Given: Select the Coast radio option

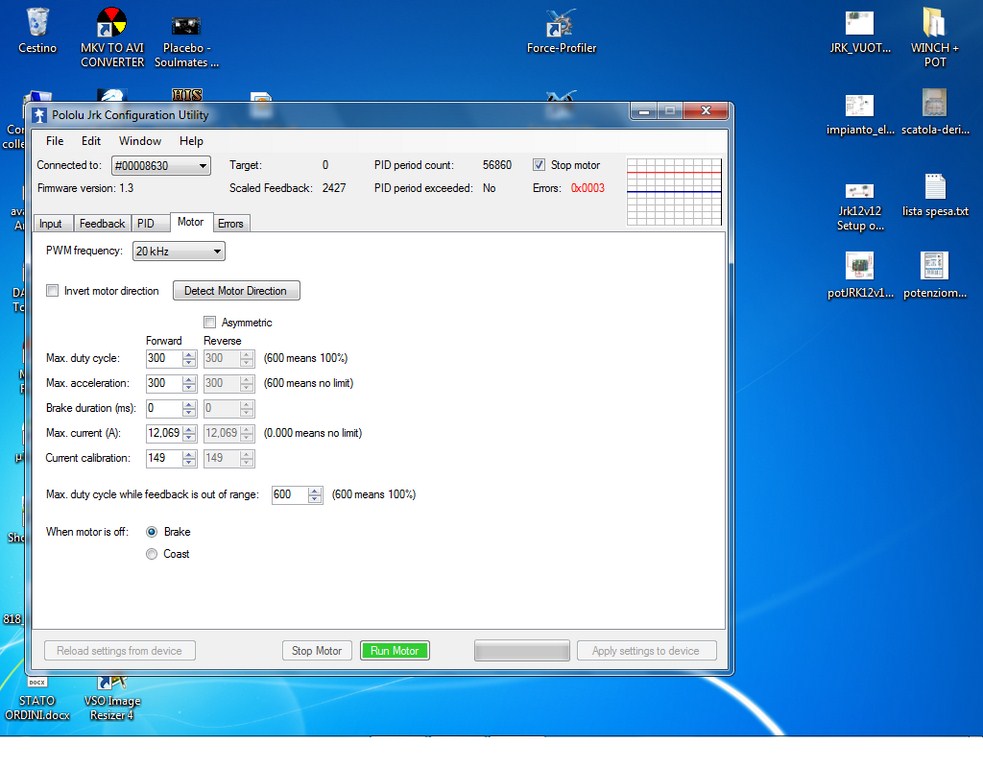Looking at the screenshot, I should tap(152, 554).
